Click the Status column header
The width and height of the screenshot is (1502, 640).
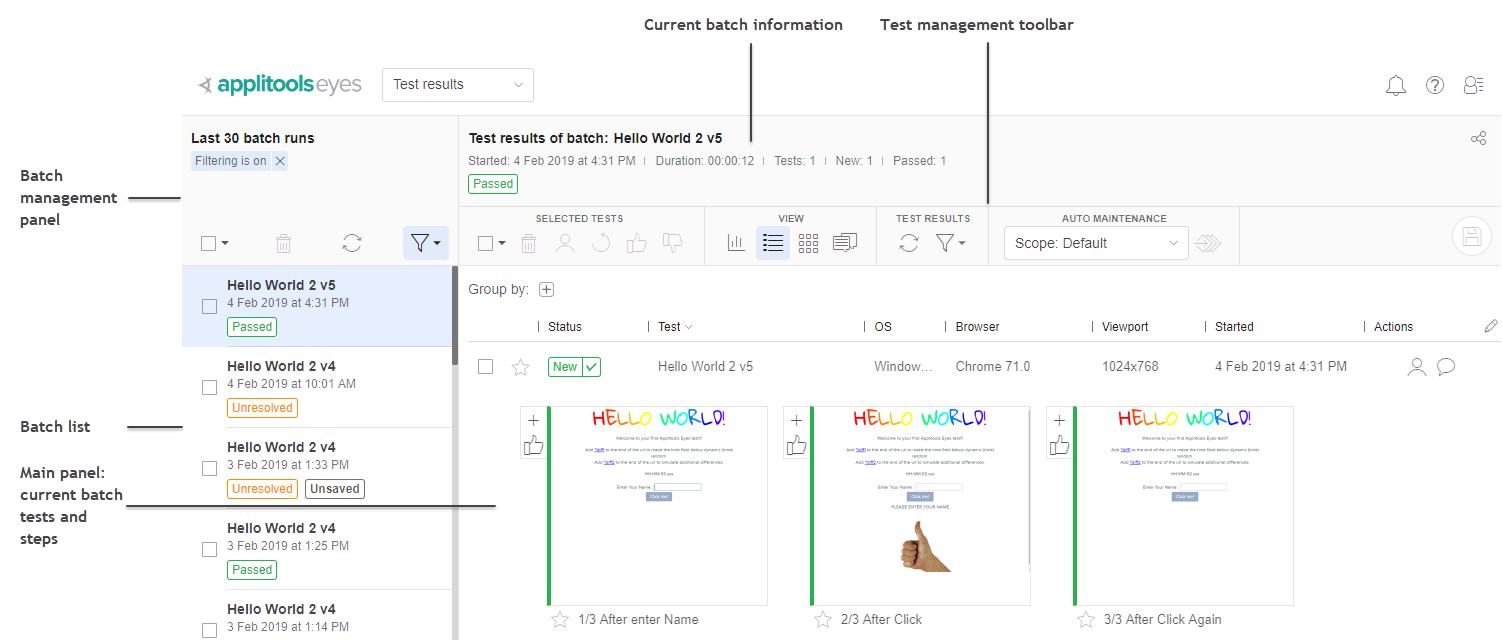coord(565,327)
